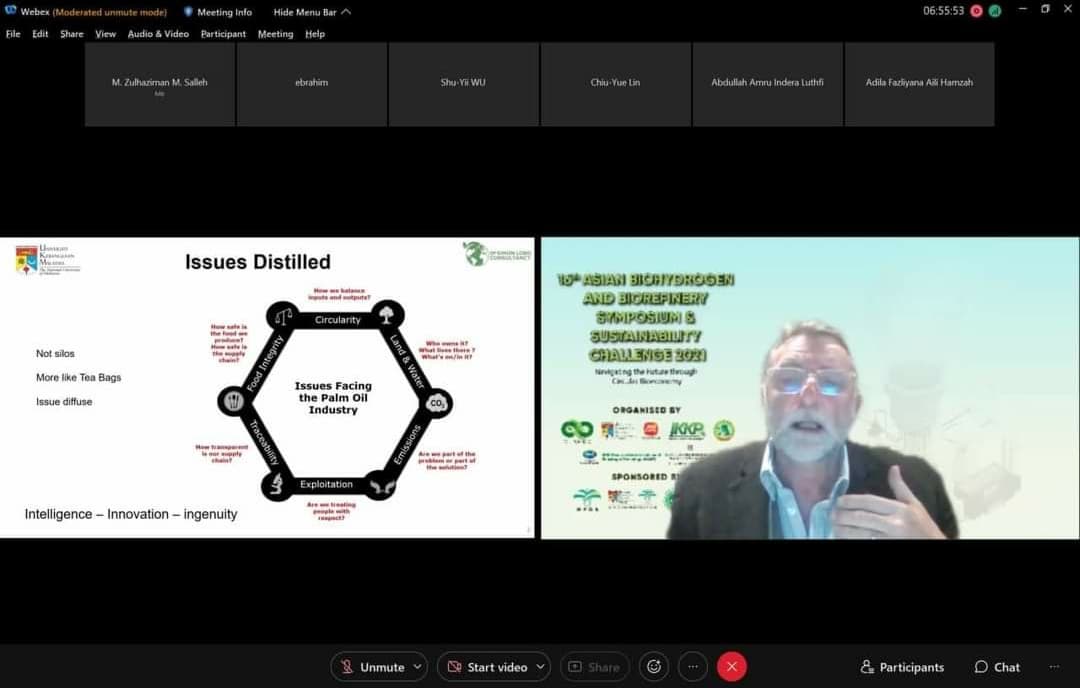1080x688 pixels.
Task: Open the View menu
Action: pyautogui.click(x=105, y=34)
